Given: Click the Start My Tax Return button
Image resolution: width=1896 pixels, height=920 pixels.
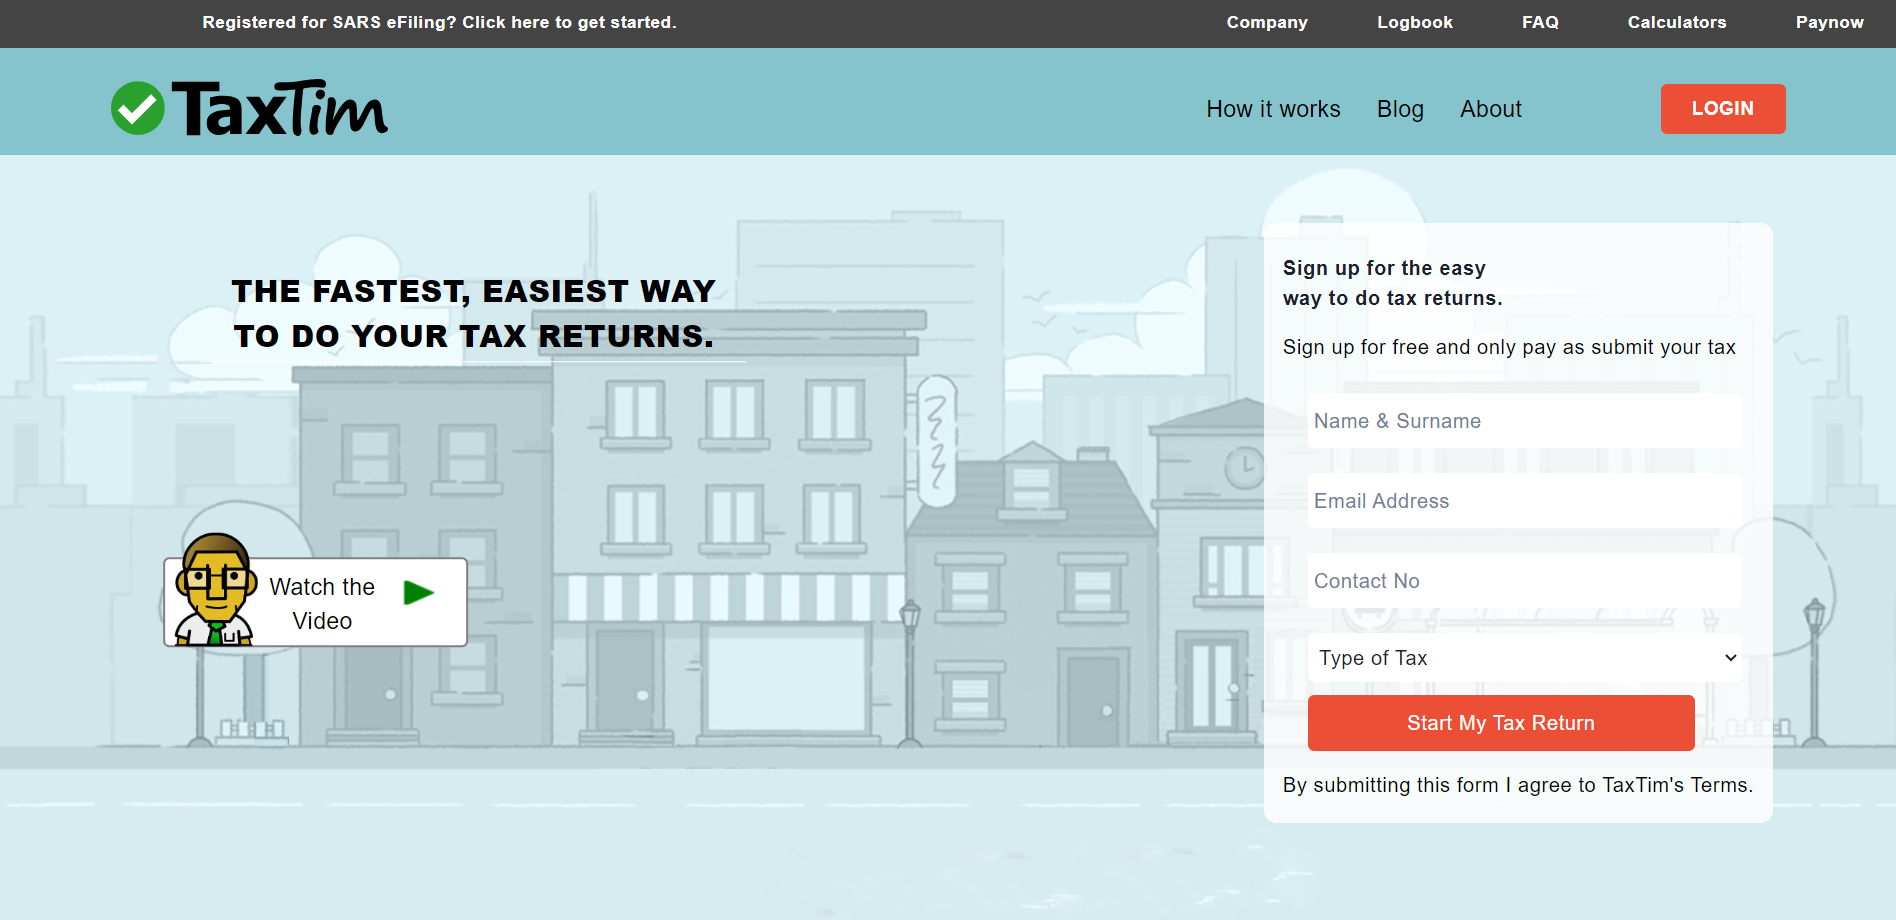Looking at the screenshot, I should tap(1500, 723).
